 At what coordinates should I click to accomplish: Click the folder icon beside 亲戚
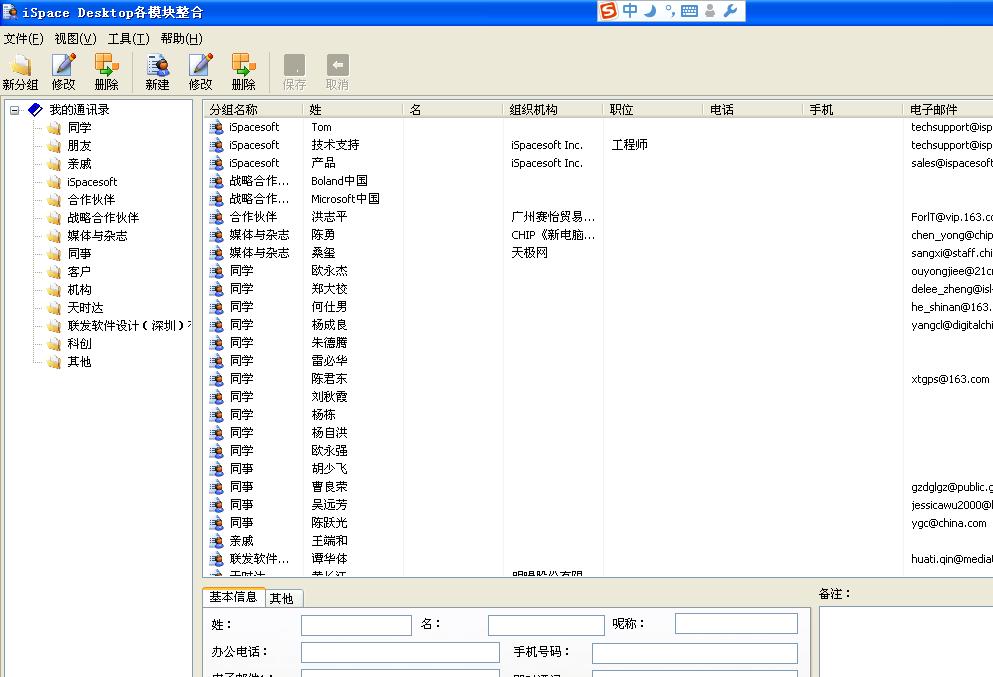[x=54, y=164]
